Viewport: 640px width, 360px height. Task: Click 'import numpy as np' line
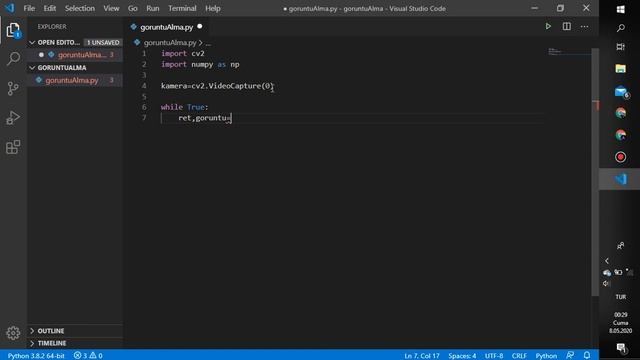200,64
